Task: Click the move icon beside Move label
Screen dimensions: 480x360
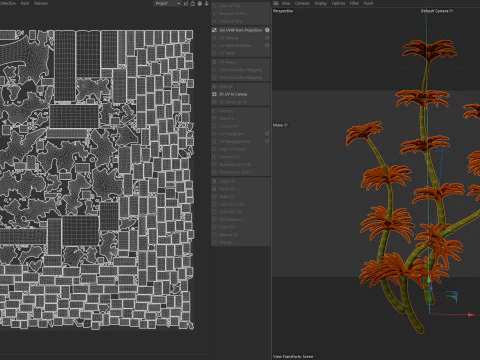Action: tap(286, 125)
